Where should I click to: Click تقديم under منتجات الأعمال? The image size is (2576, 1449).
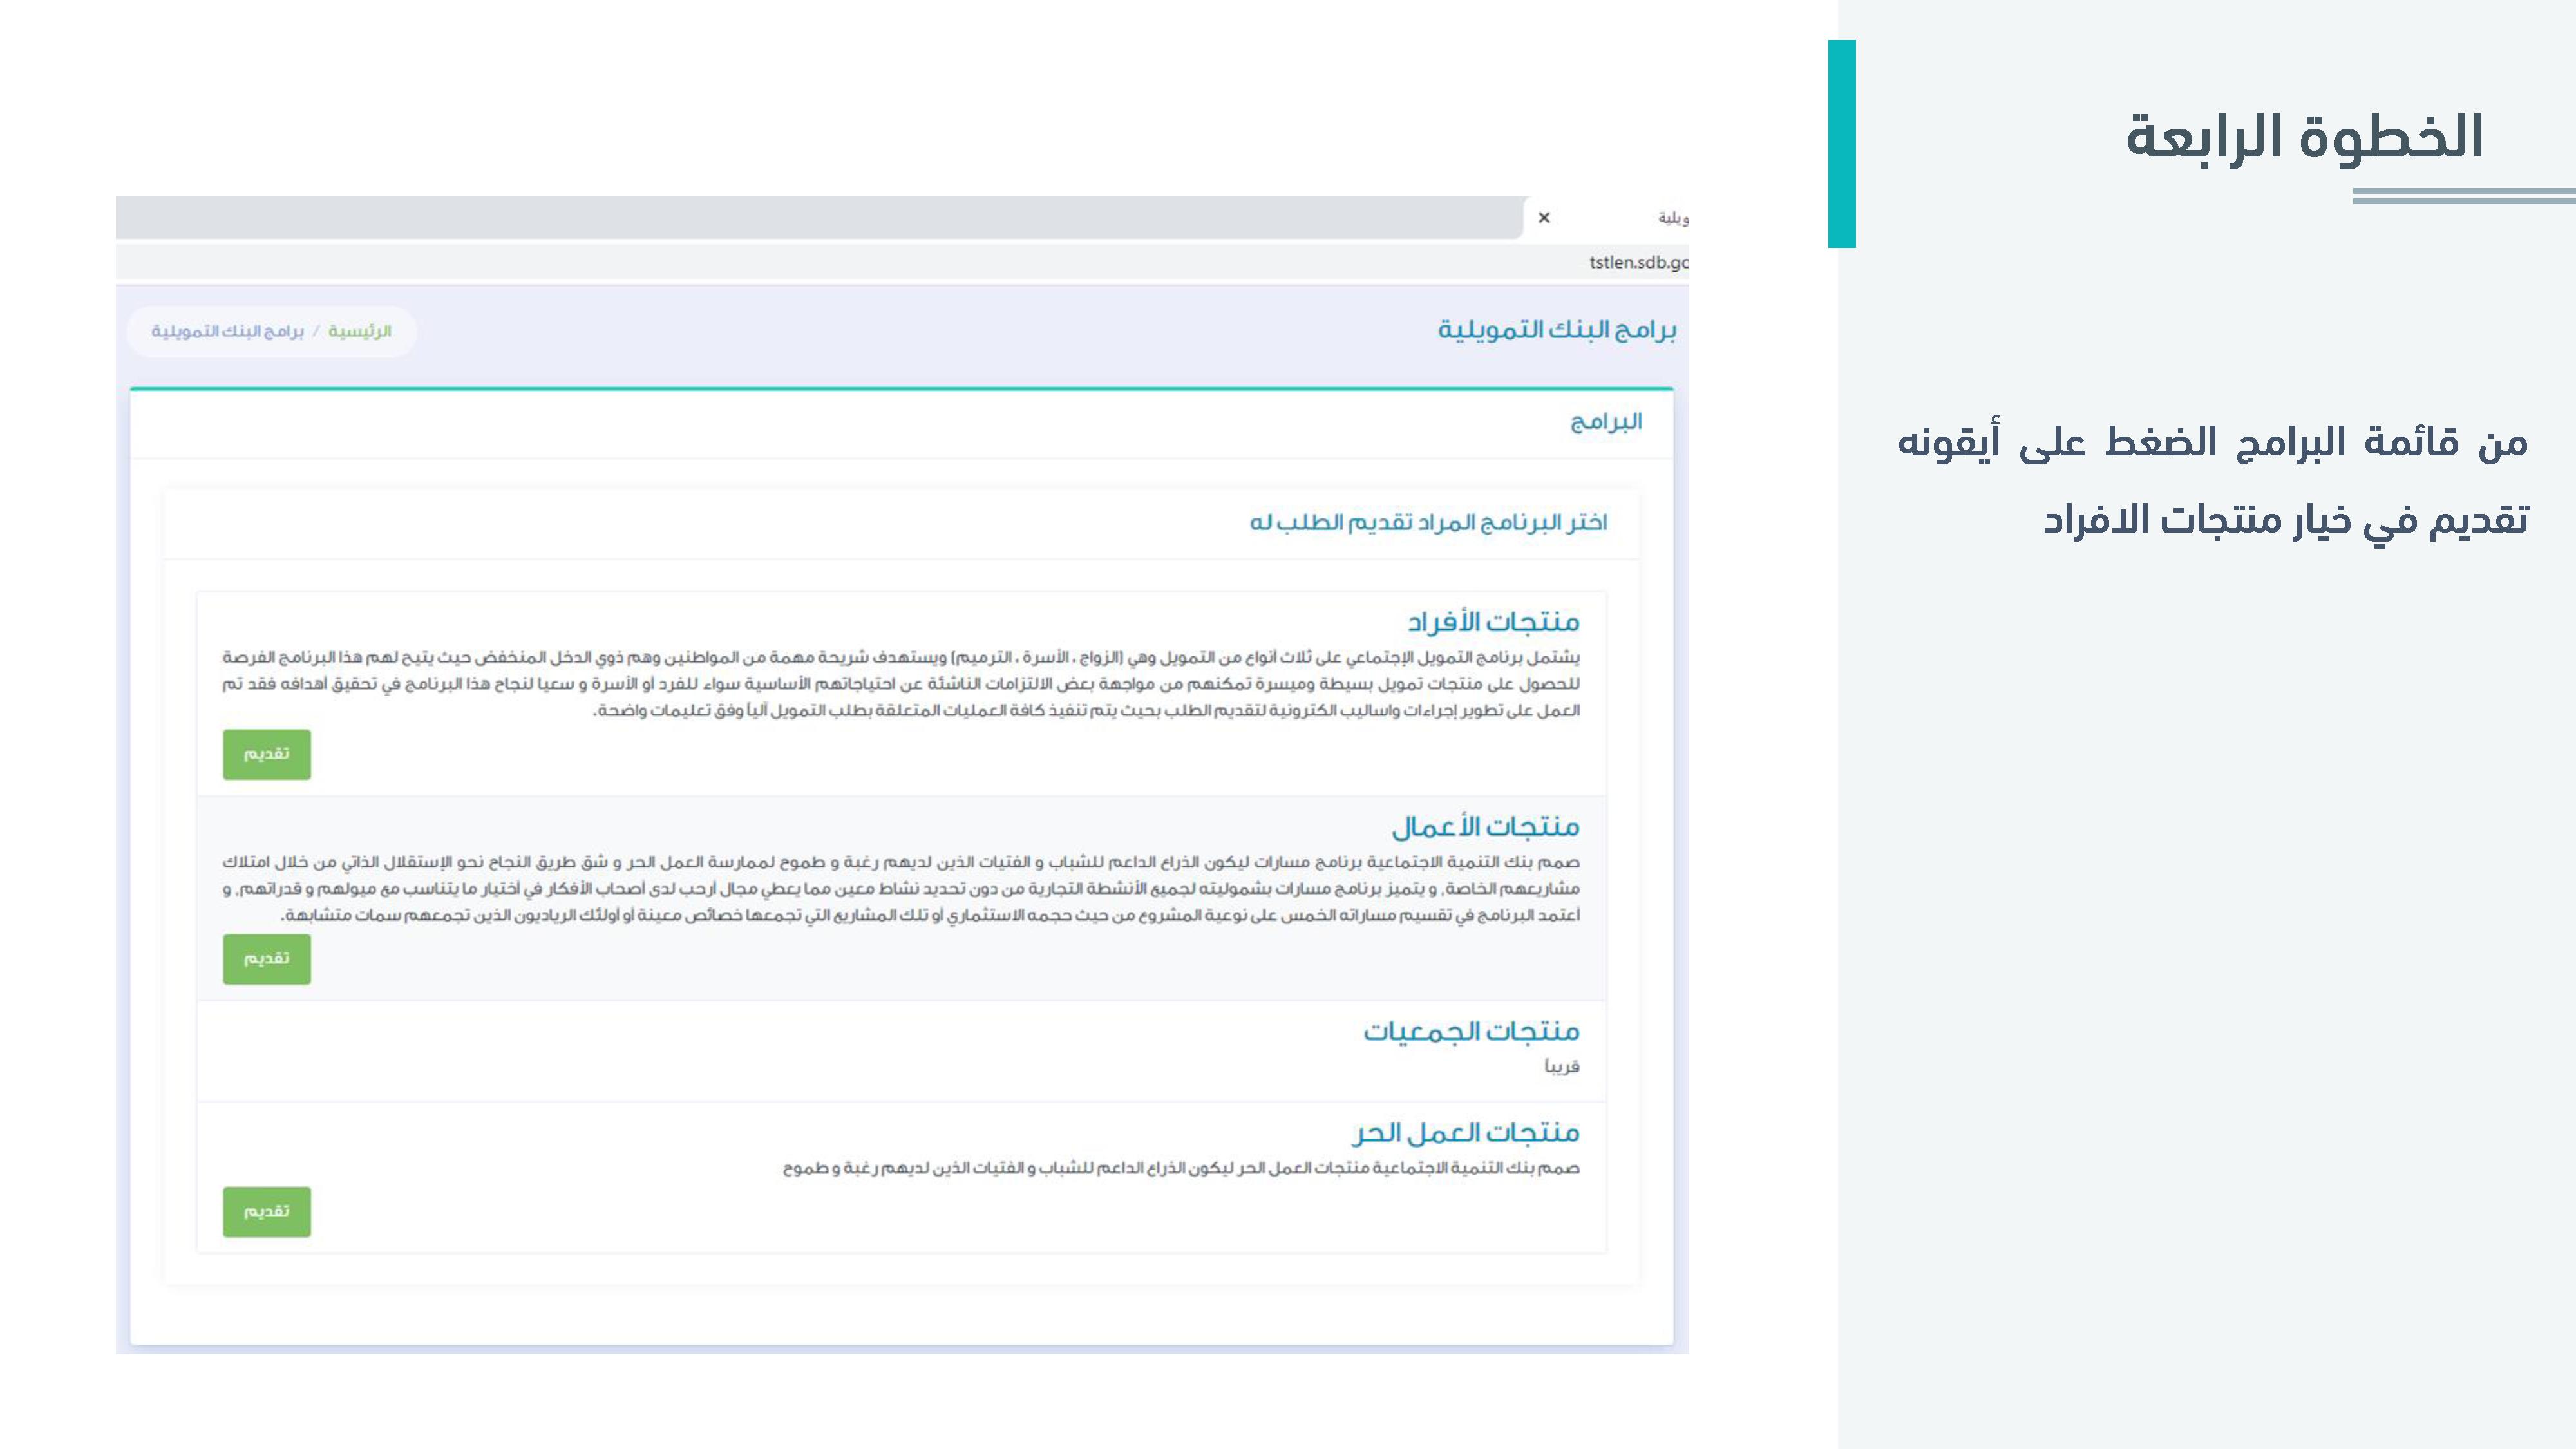[x=267, y=959]
